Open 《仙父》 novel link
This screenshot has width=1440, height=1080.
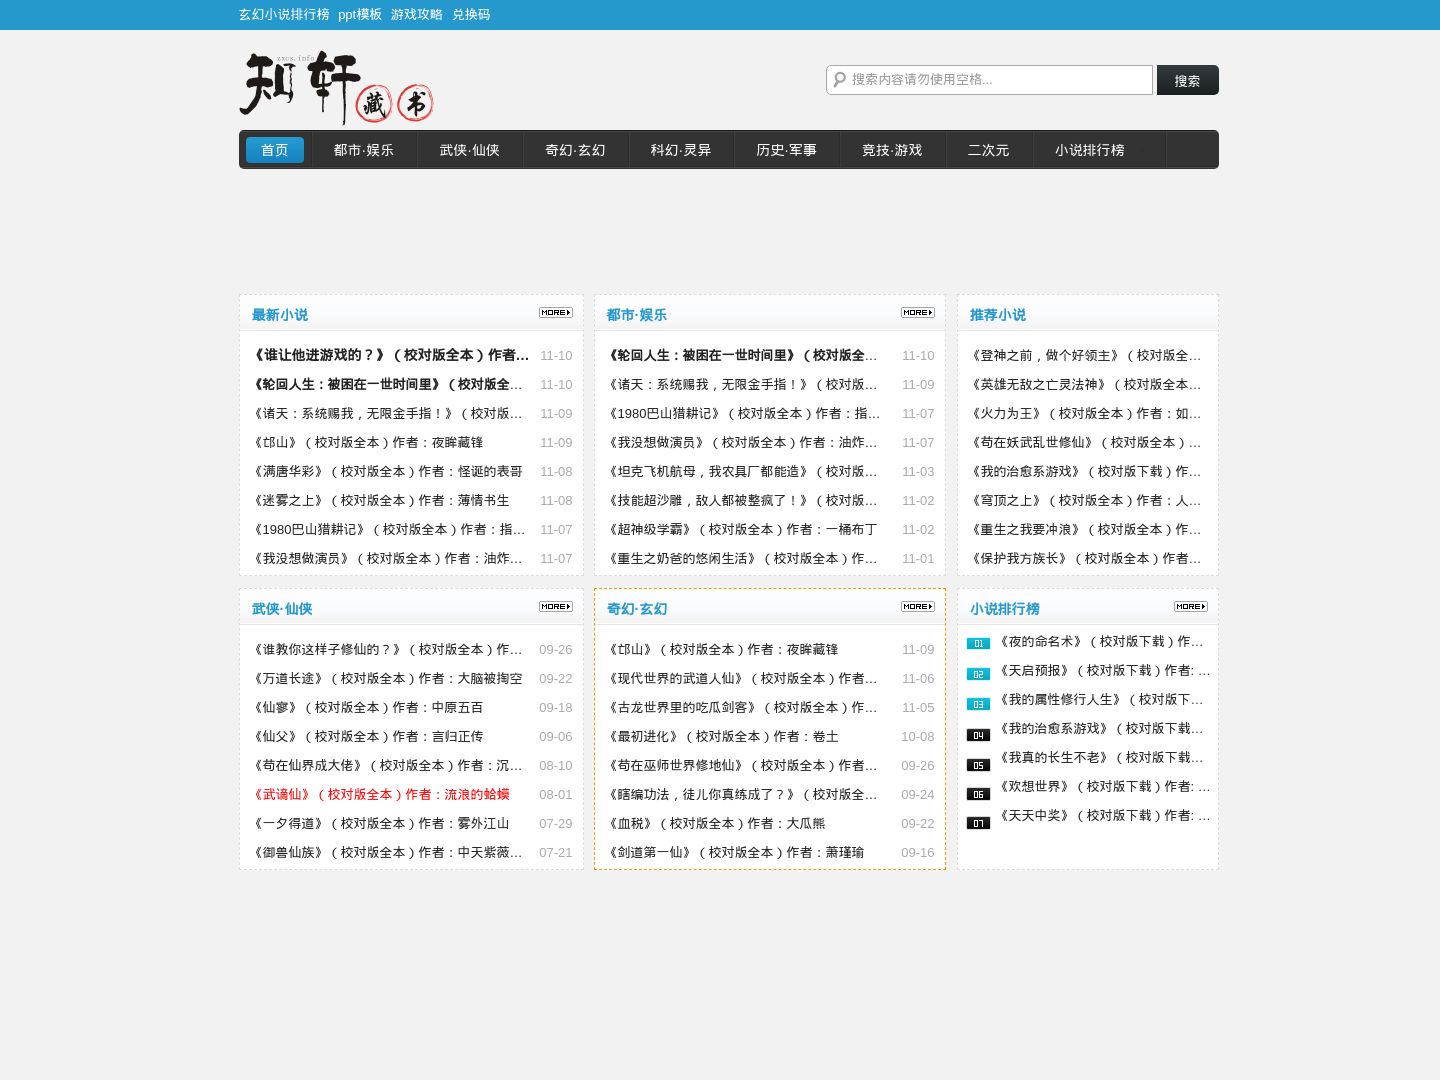[368, 736]
